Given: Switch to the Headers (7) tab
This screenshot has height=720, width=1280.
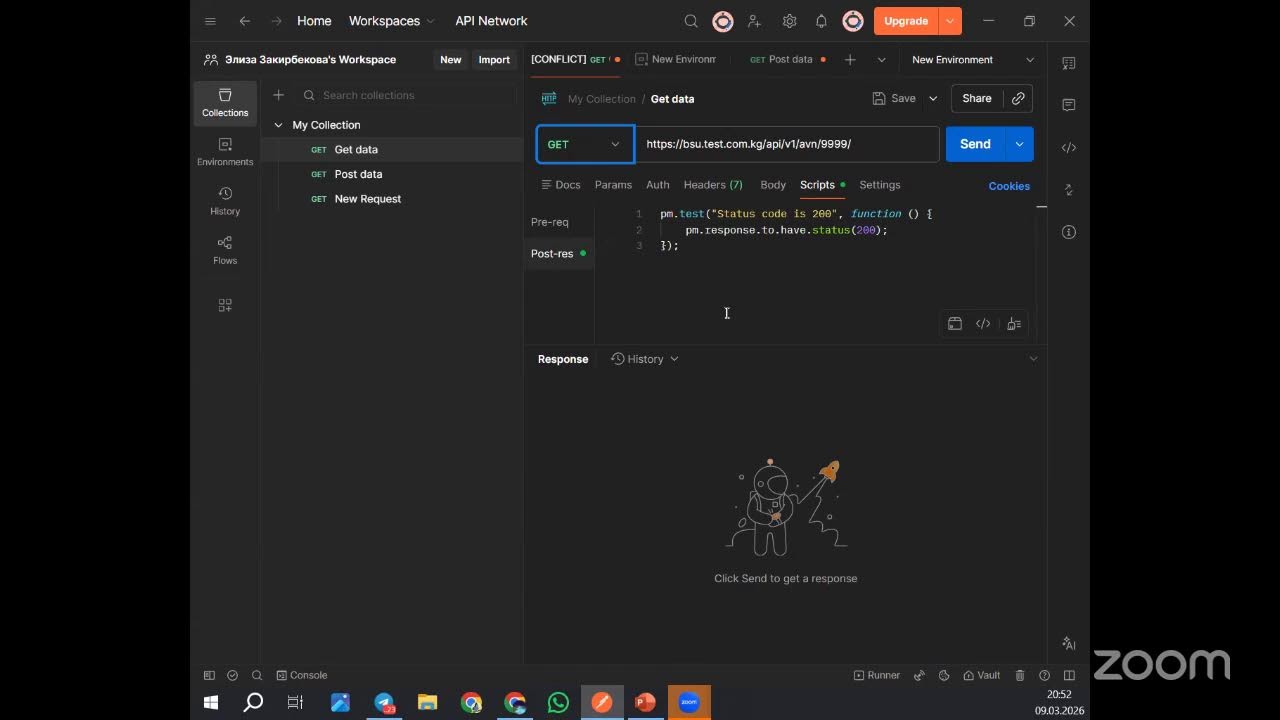Looking at the screenshot, I should click(x=713, y=185).
